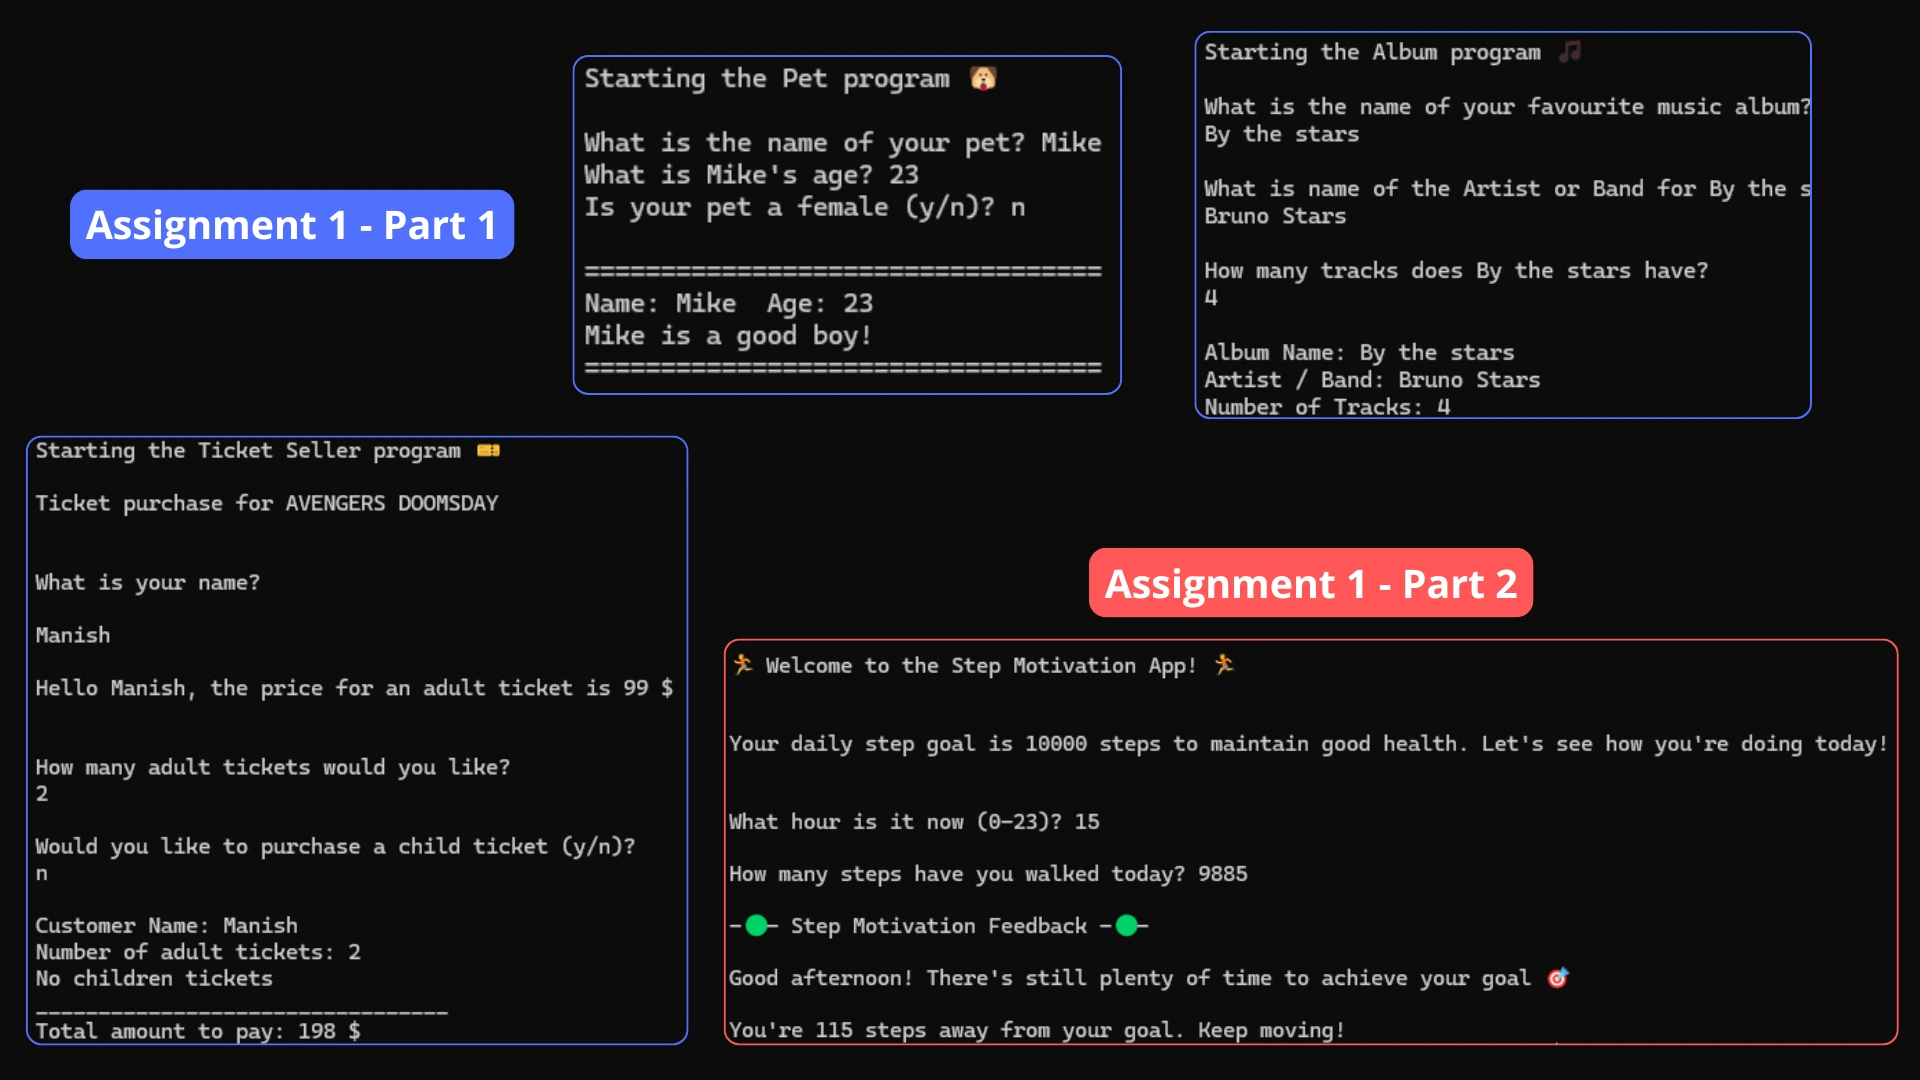The width and height of the screenshot is (1920, 1080).
Task: Click the Assignment 1 - Part 2 badge
Action: 1310,583
